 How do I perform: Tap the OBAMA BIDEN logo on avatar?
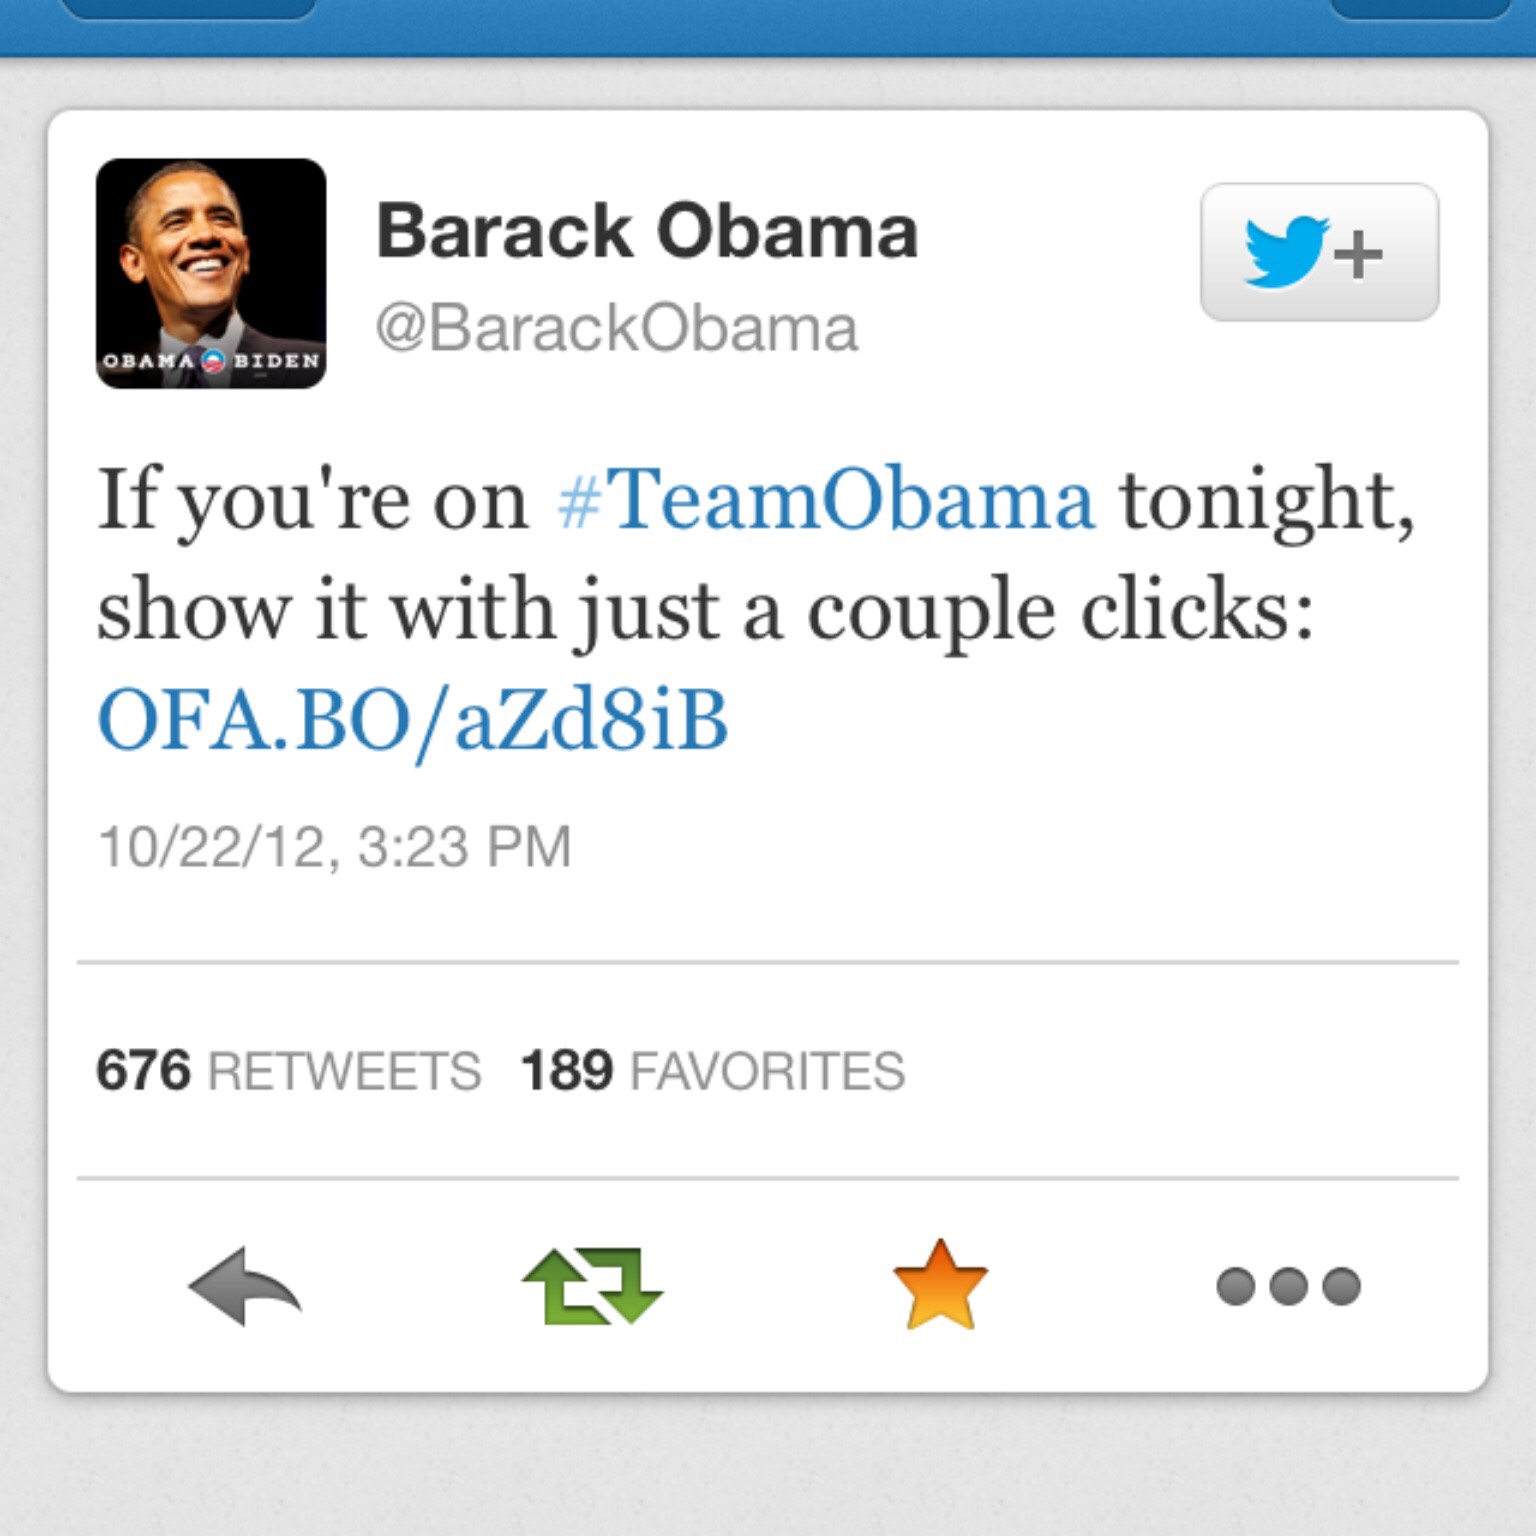tap(211, 361)
